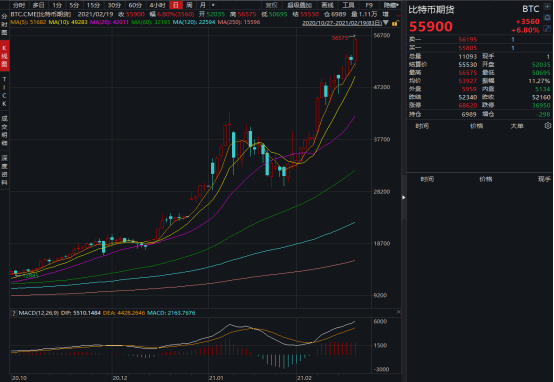Click the 56700 price axis label
The width and height of the screenshot is (554, 382).
tap(382, 35)
